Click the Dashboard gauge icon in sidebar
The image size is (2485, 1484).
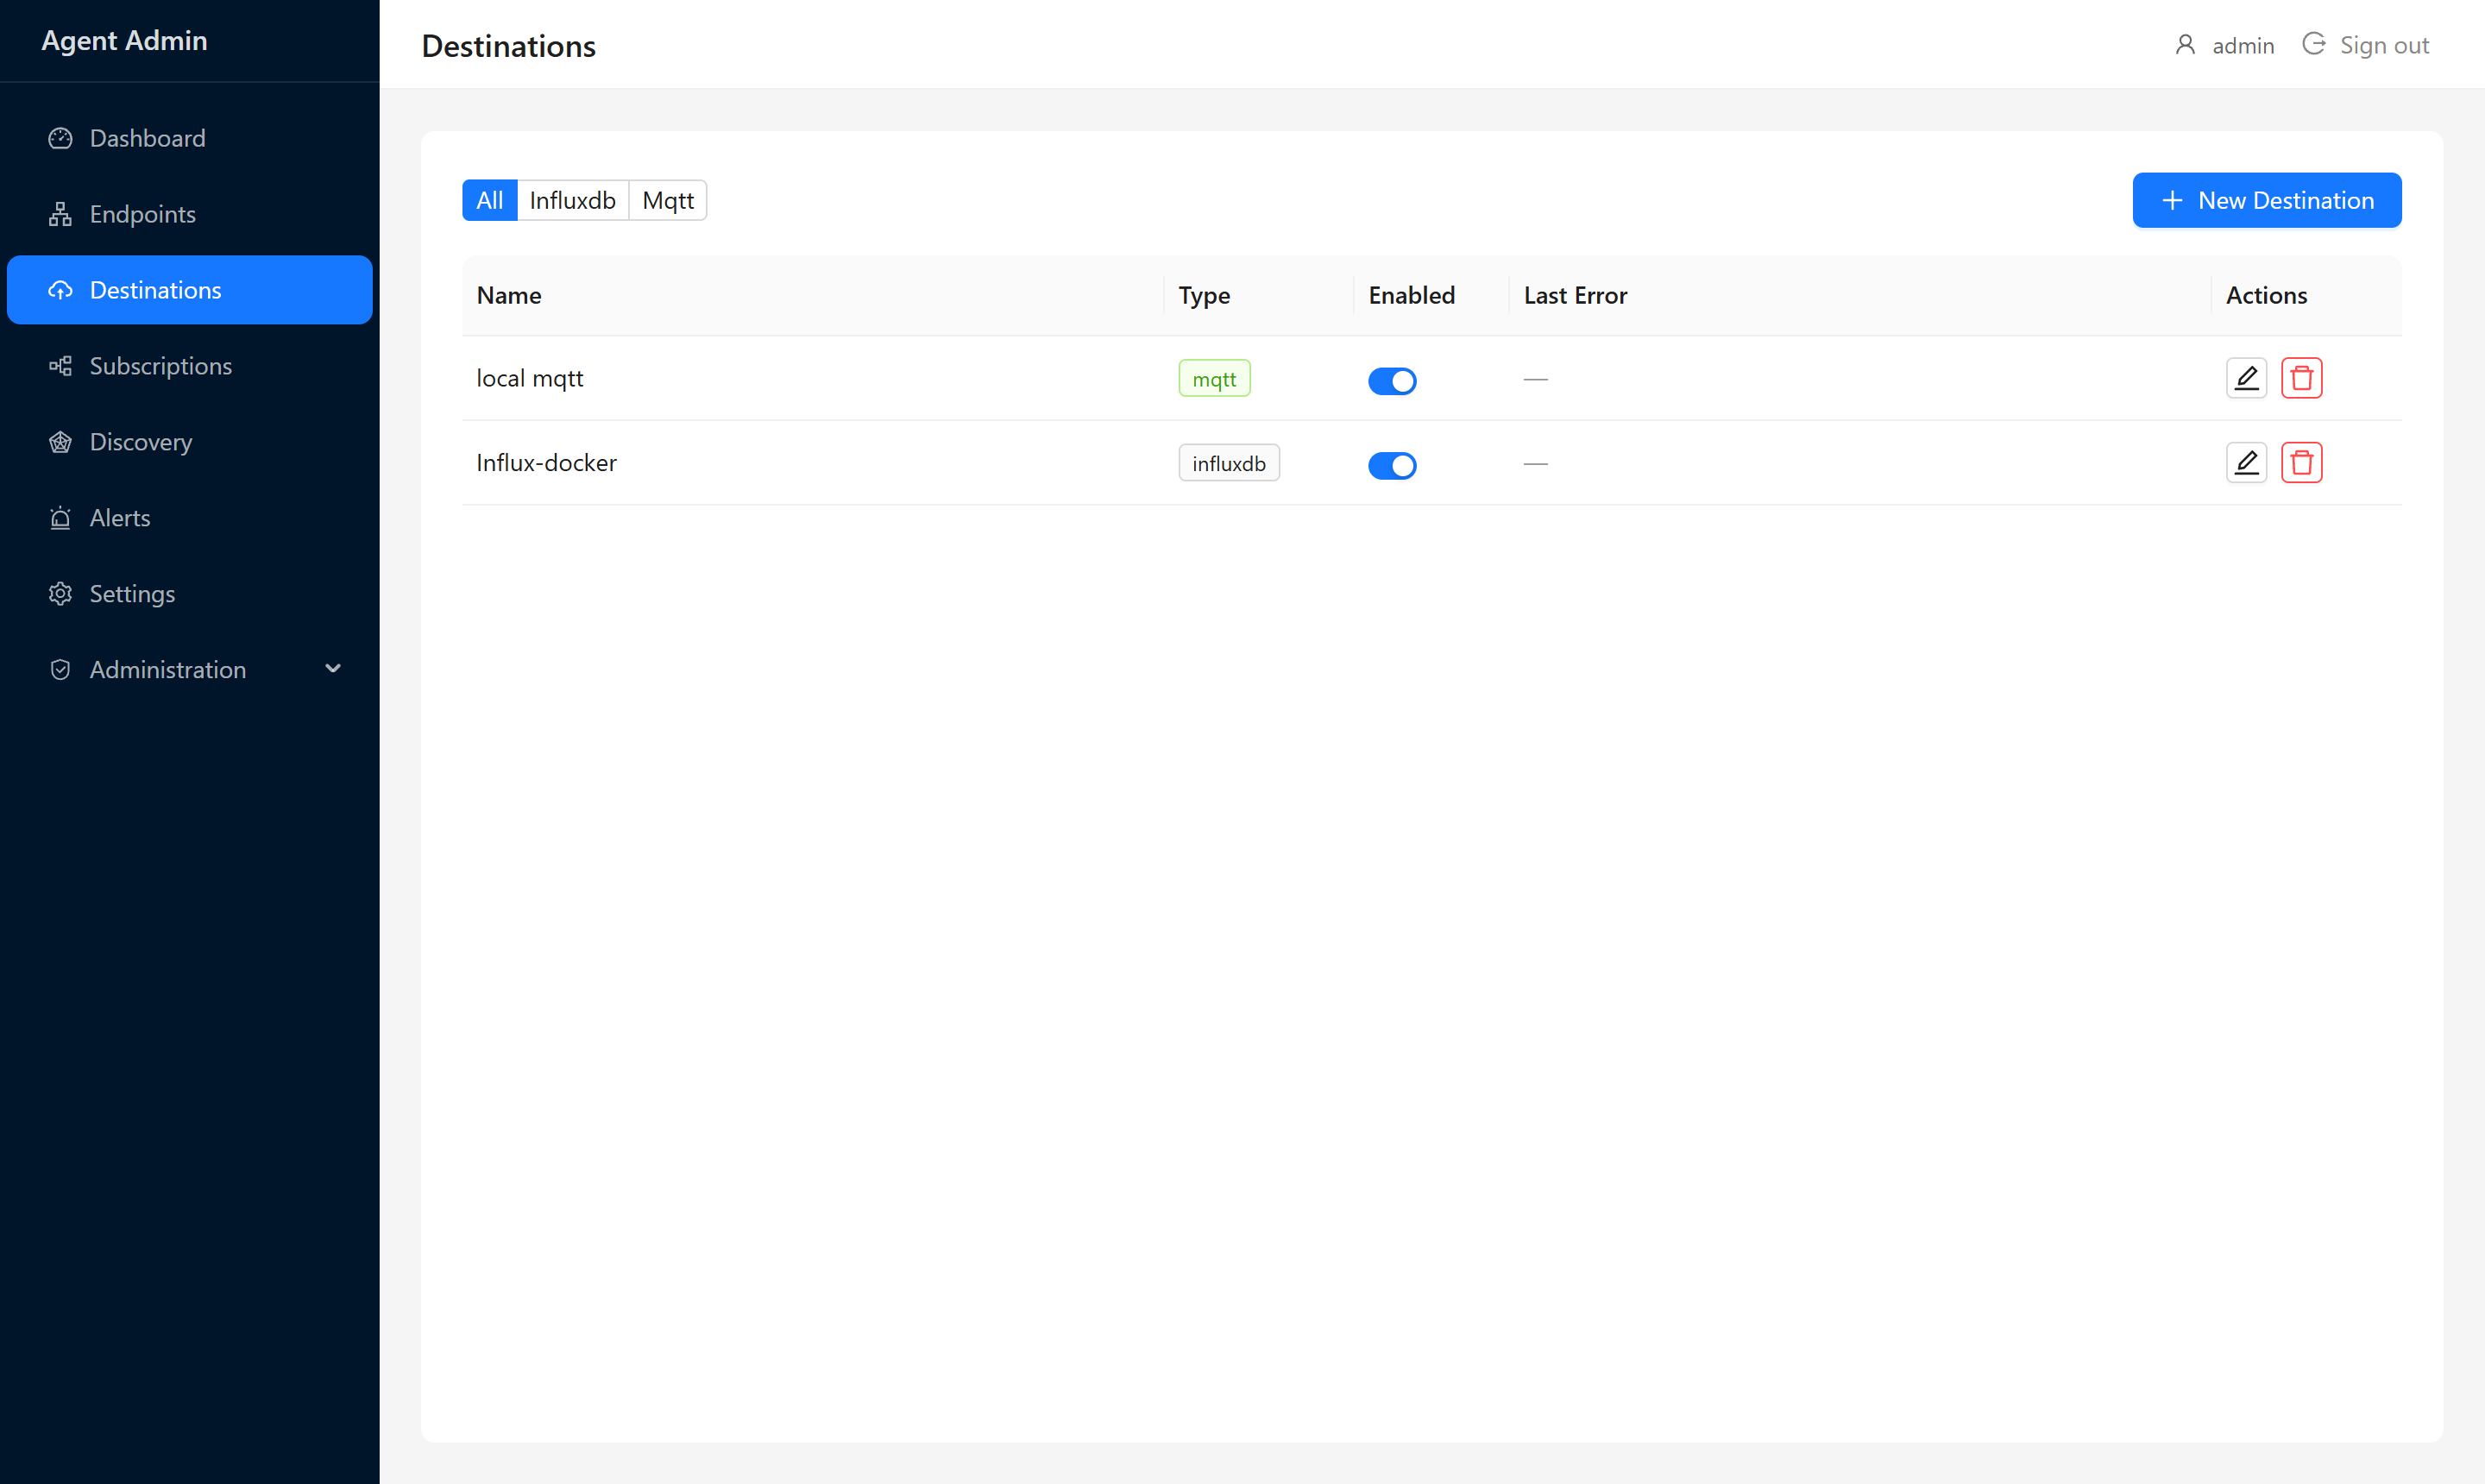pyautogui.click(x=60, y=138)
